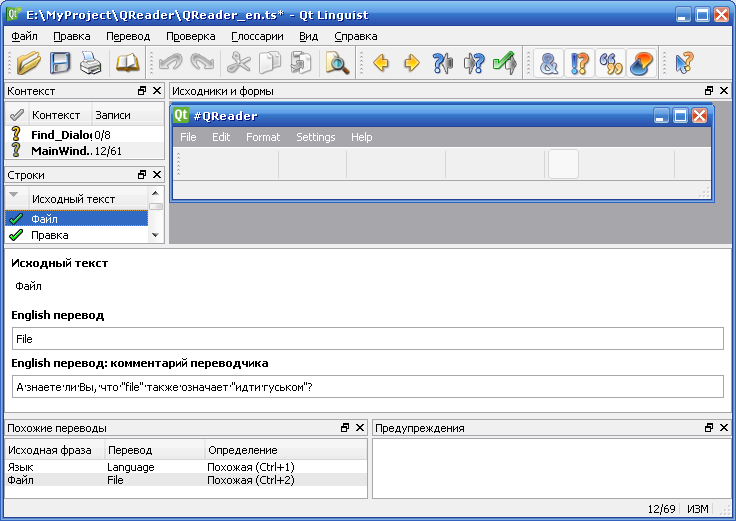
Task: Close the Контекст panel
Action: pyautogui.click(x=157, y=91)
